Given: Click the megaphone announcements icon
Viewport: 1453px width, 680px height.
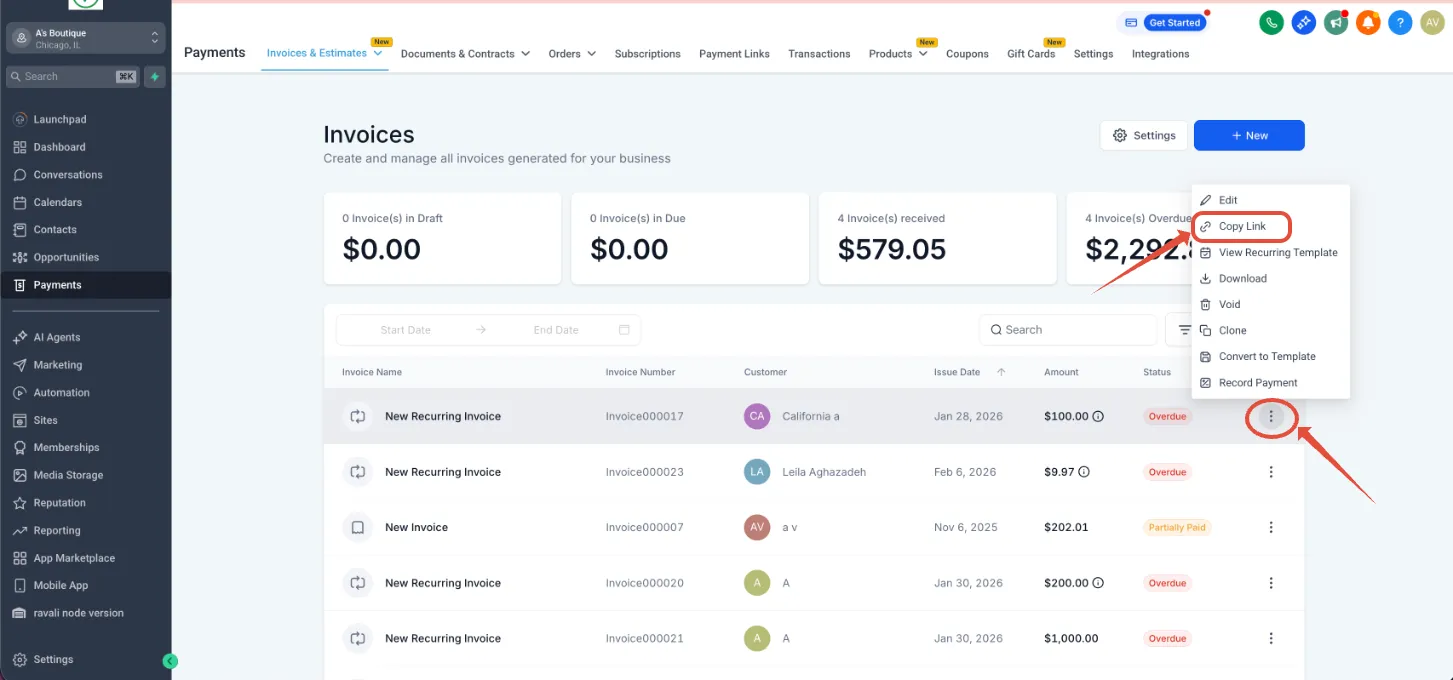Looking at the screenshot, I should click(1335, 23).
